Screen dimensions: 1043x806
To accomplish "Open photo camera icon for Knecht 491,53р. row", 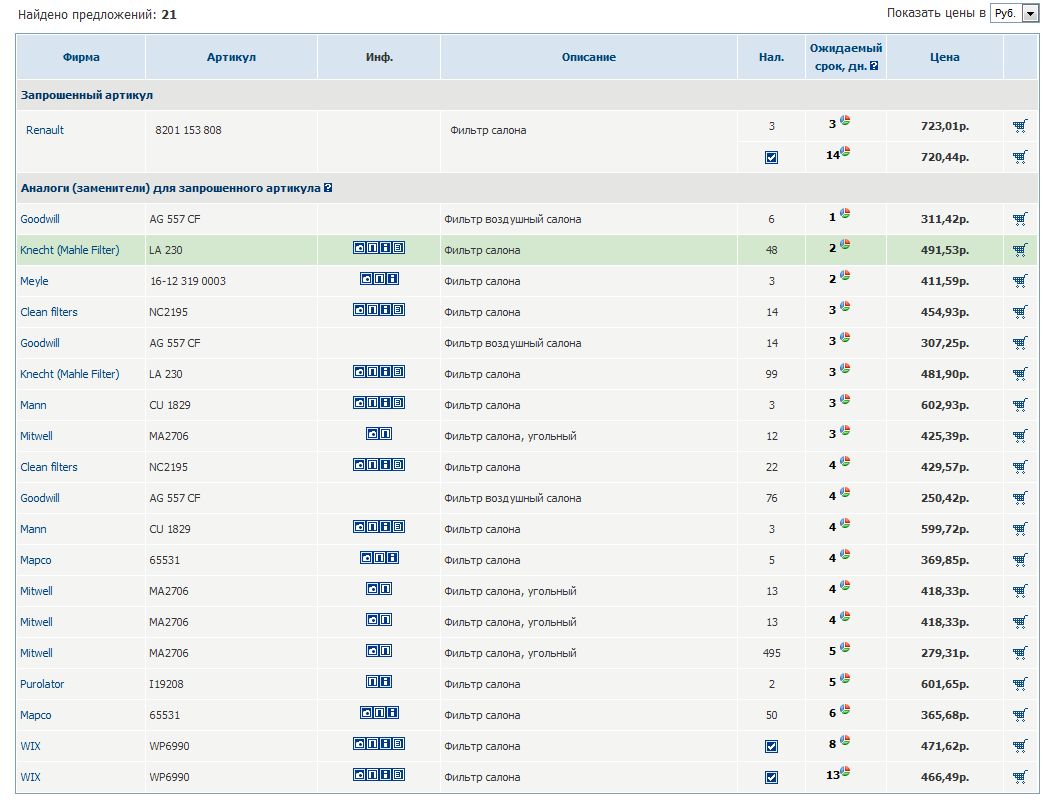I will (x=359, y=247).
